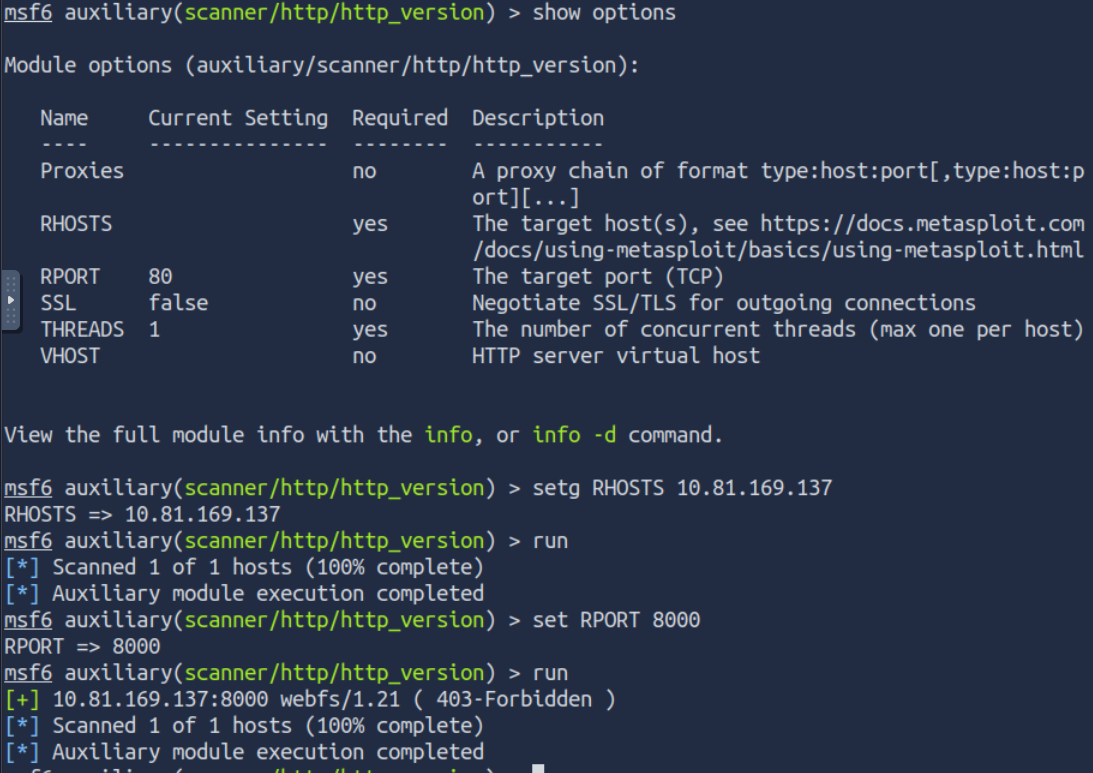
Task: Click the "Module options" heading line
Action: click(321, 66)
